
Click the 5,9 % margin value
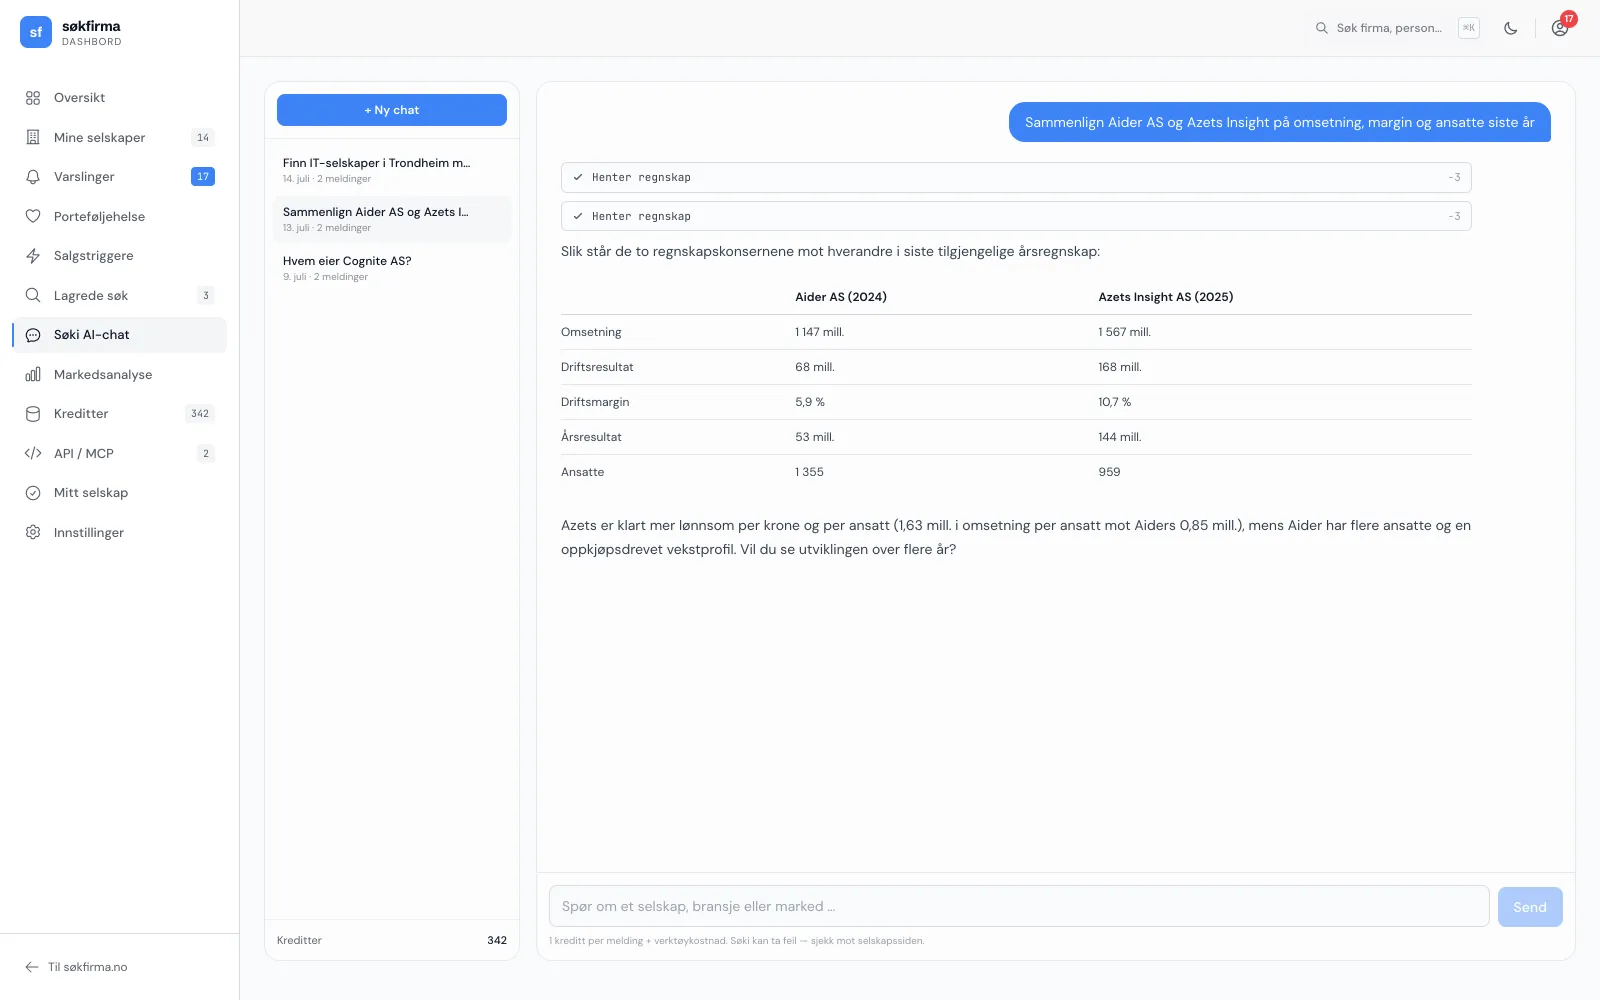[810, 402]
